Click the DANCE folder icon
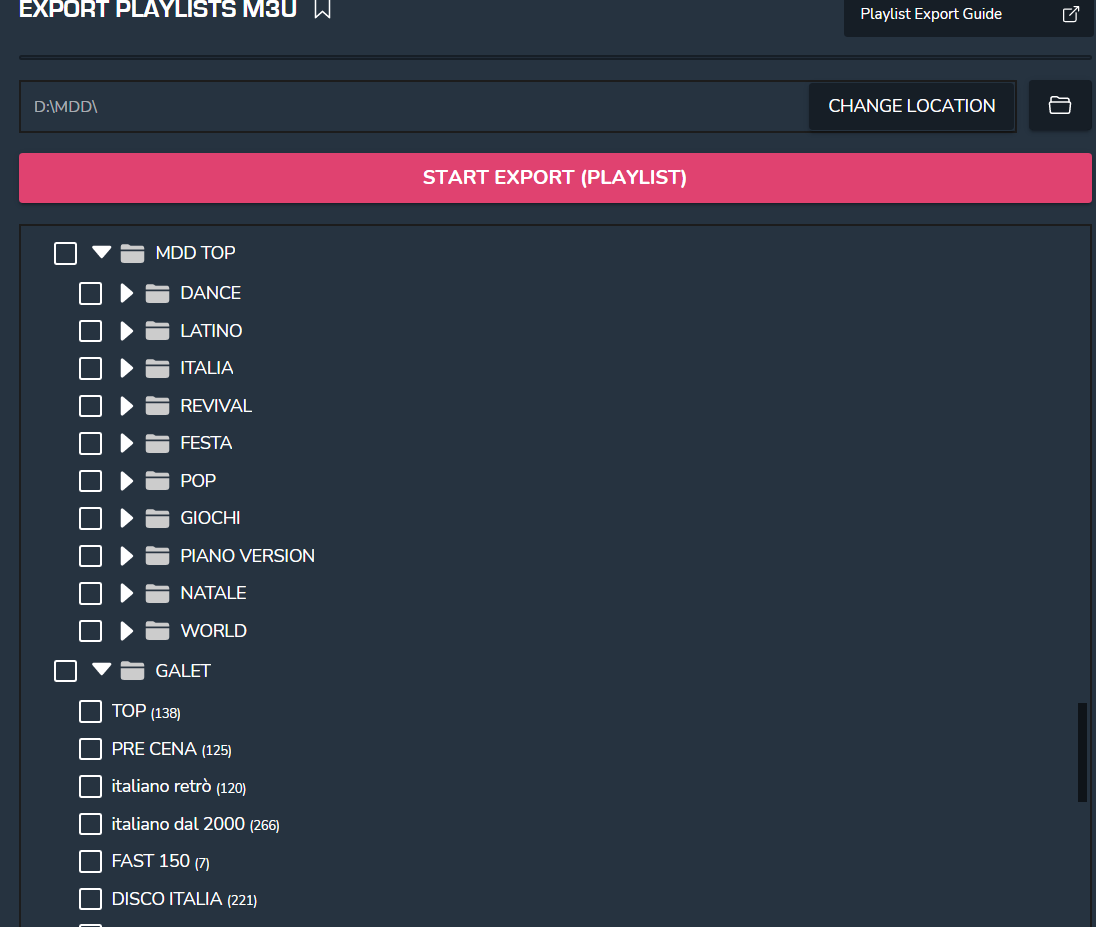Viewport: 1096px width, 927px height. point(158,293)
